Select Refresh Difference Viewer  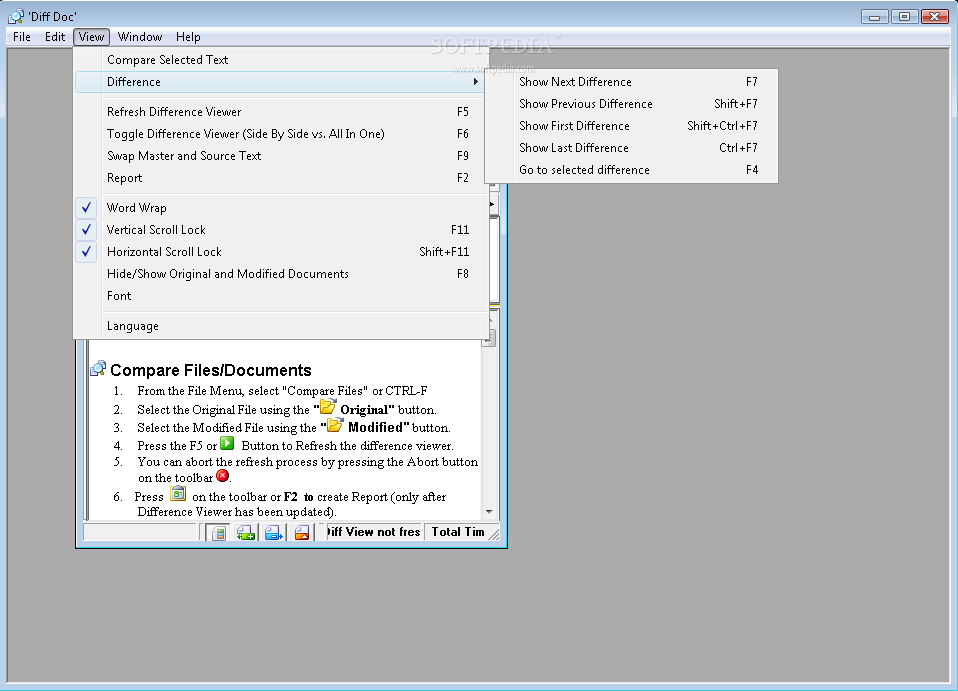coord(281,112)
